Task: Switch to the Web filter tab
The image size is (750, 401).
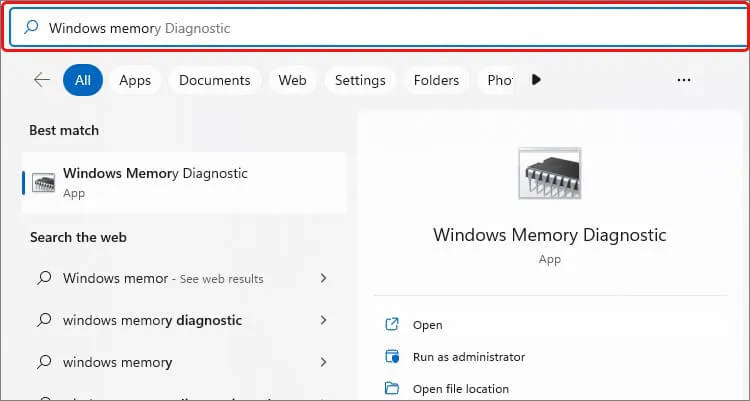Action: coord(292,80)
